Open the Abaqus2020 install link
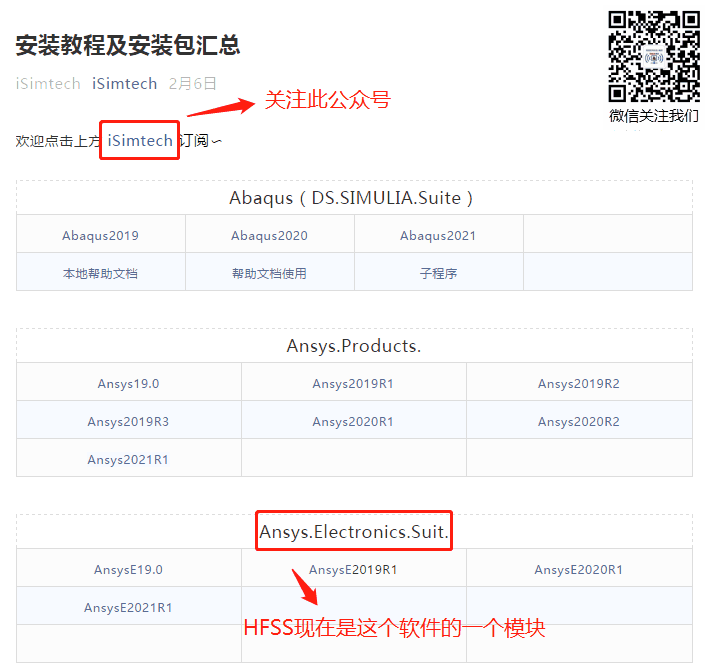Viewport: 709px width, 668px height. 269,236
